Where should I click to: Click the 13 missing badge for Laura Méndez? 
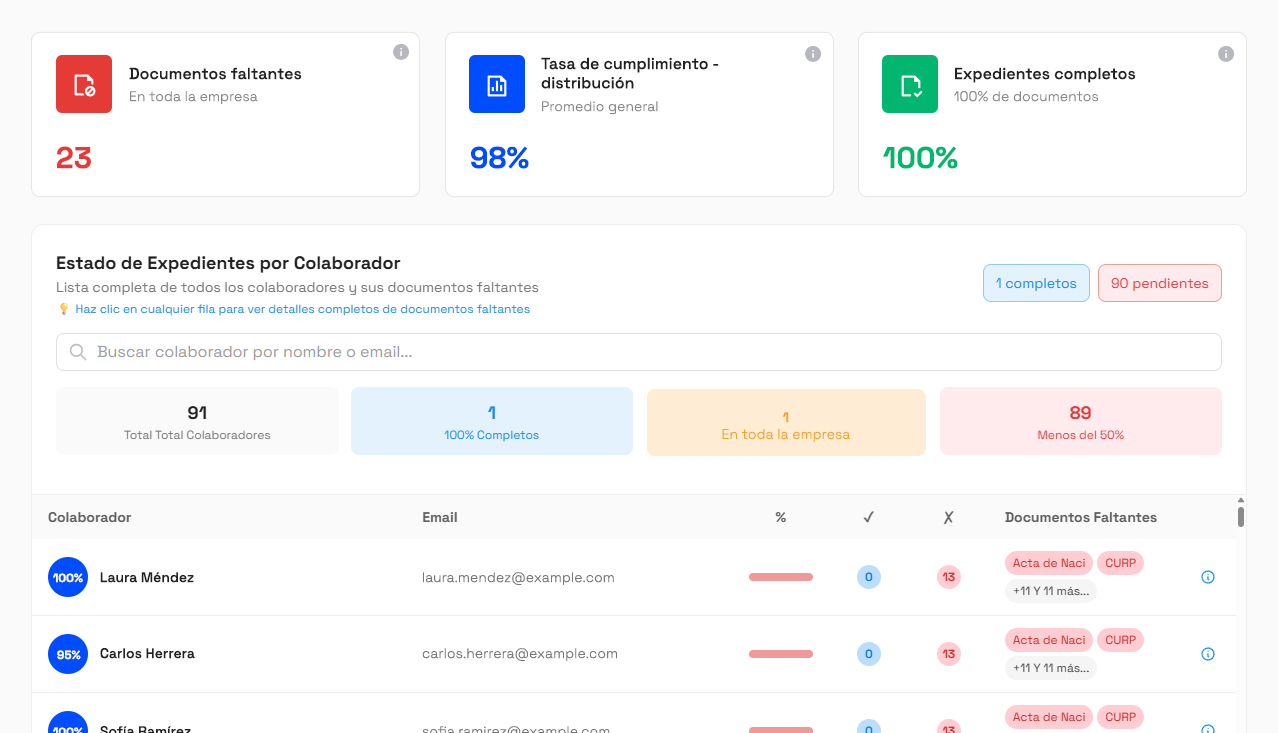(949, 577)
